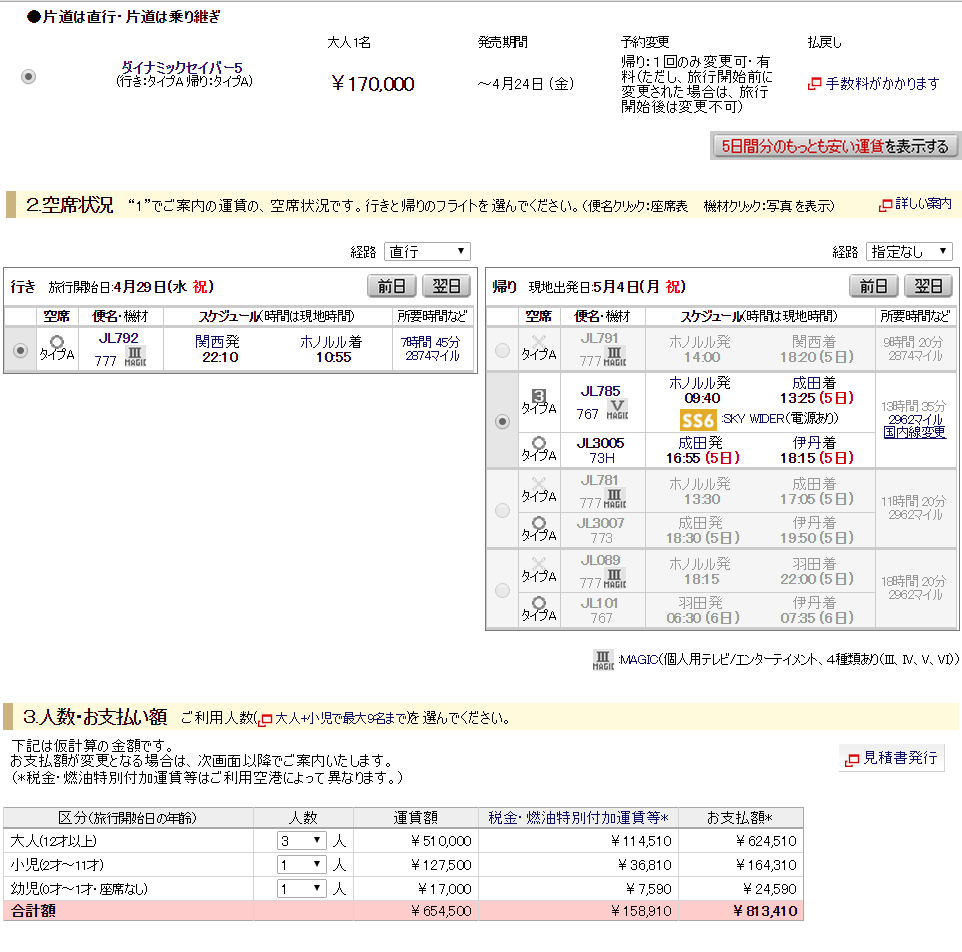962x952 pixels.
Task: Open the 幼児(0才〜1才) passenger count dropdown
Action: pyautogui.click(x=301, y=888)
